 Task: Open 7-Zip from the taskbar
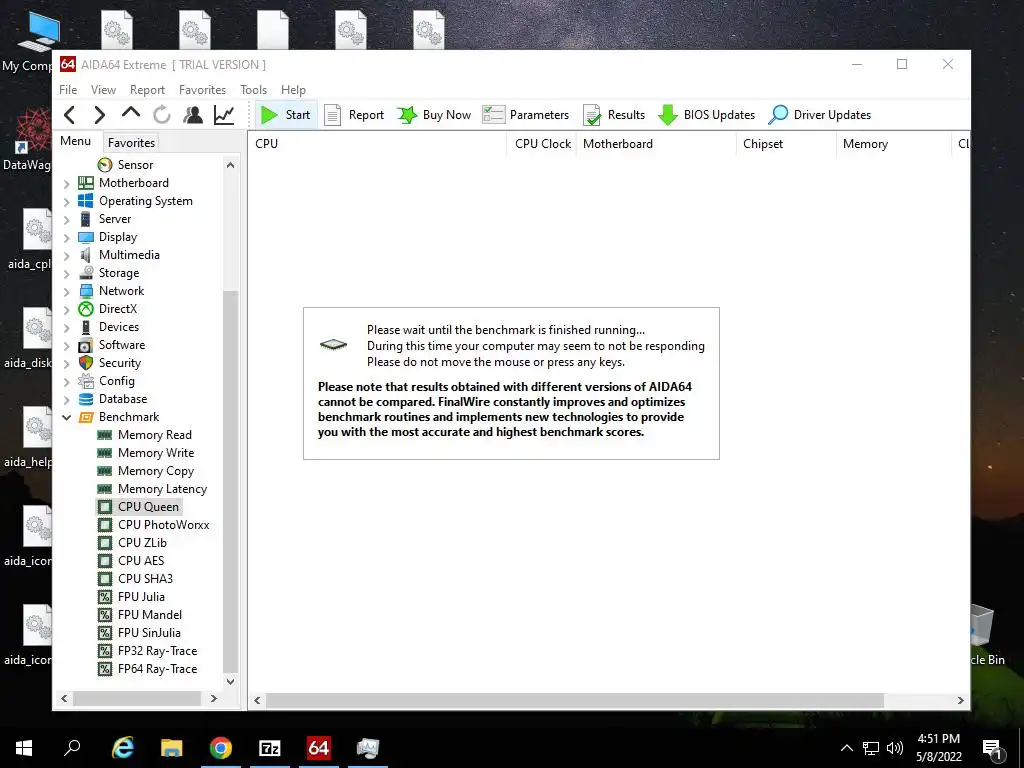click(270, 748)
